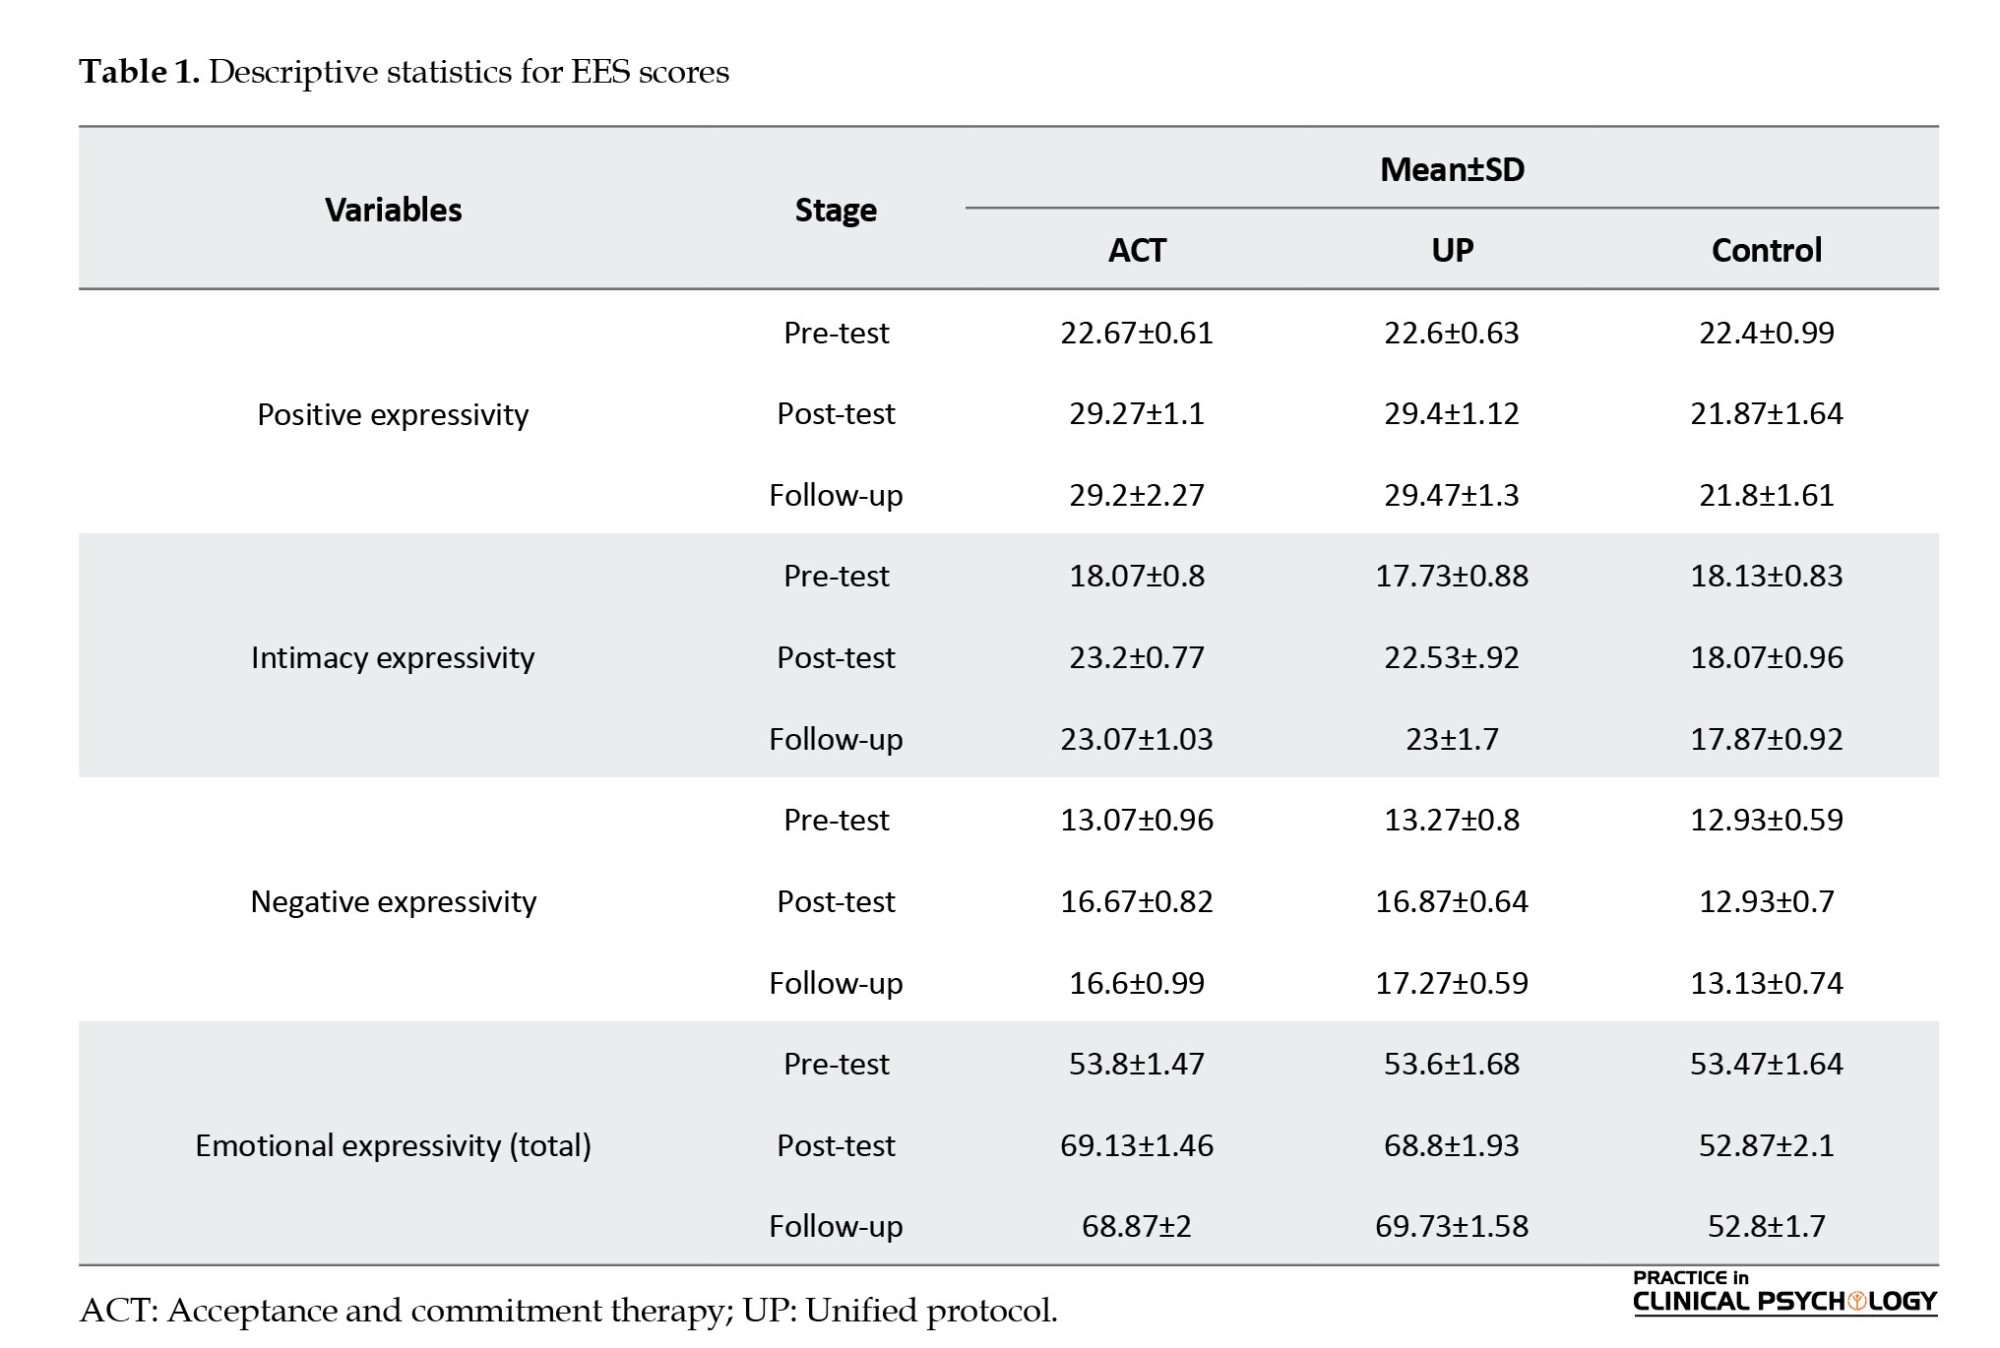The height and width of the screenshot is (1348, 2000).
Task: Select the Positive expressivity row label
Action: 393,414
